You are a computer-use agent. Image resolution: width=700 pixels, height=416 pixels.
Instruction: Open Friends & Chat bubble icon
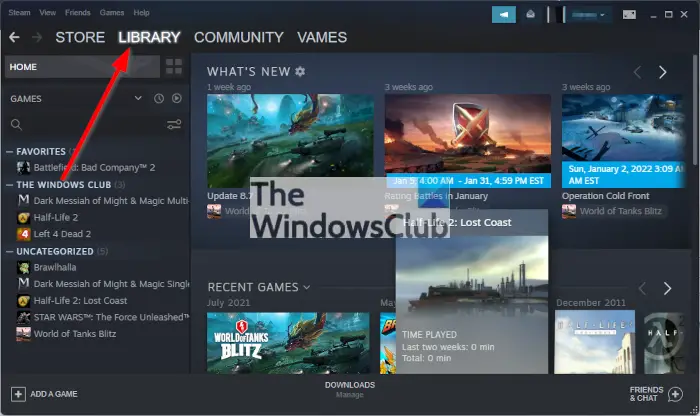(x=675, y=394)
